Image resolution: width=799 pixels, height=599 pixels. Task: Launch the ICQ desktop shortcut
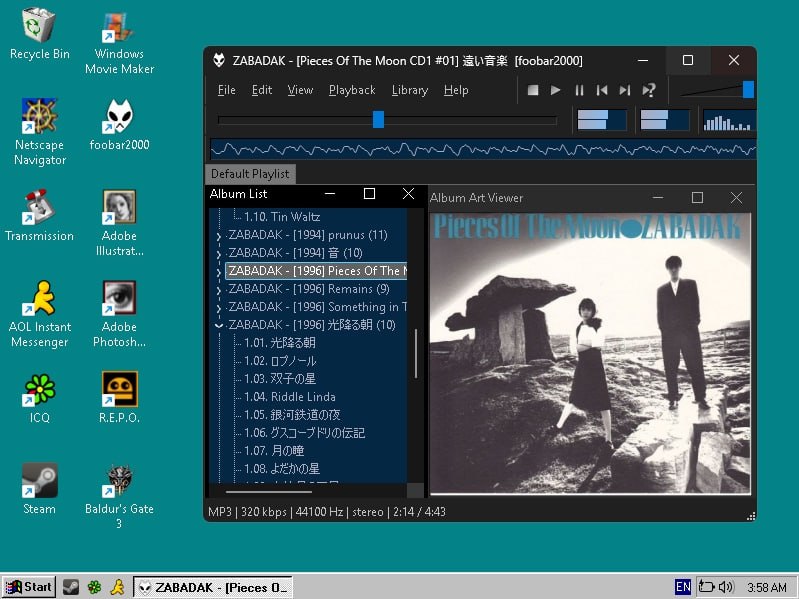tap(39, 398)
